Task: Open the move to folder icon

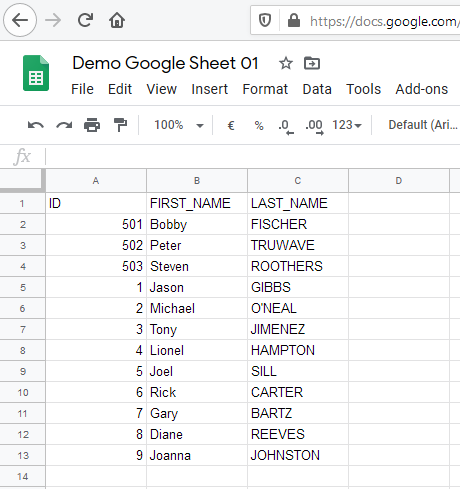Action: point(312,63)
